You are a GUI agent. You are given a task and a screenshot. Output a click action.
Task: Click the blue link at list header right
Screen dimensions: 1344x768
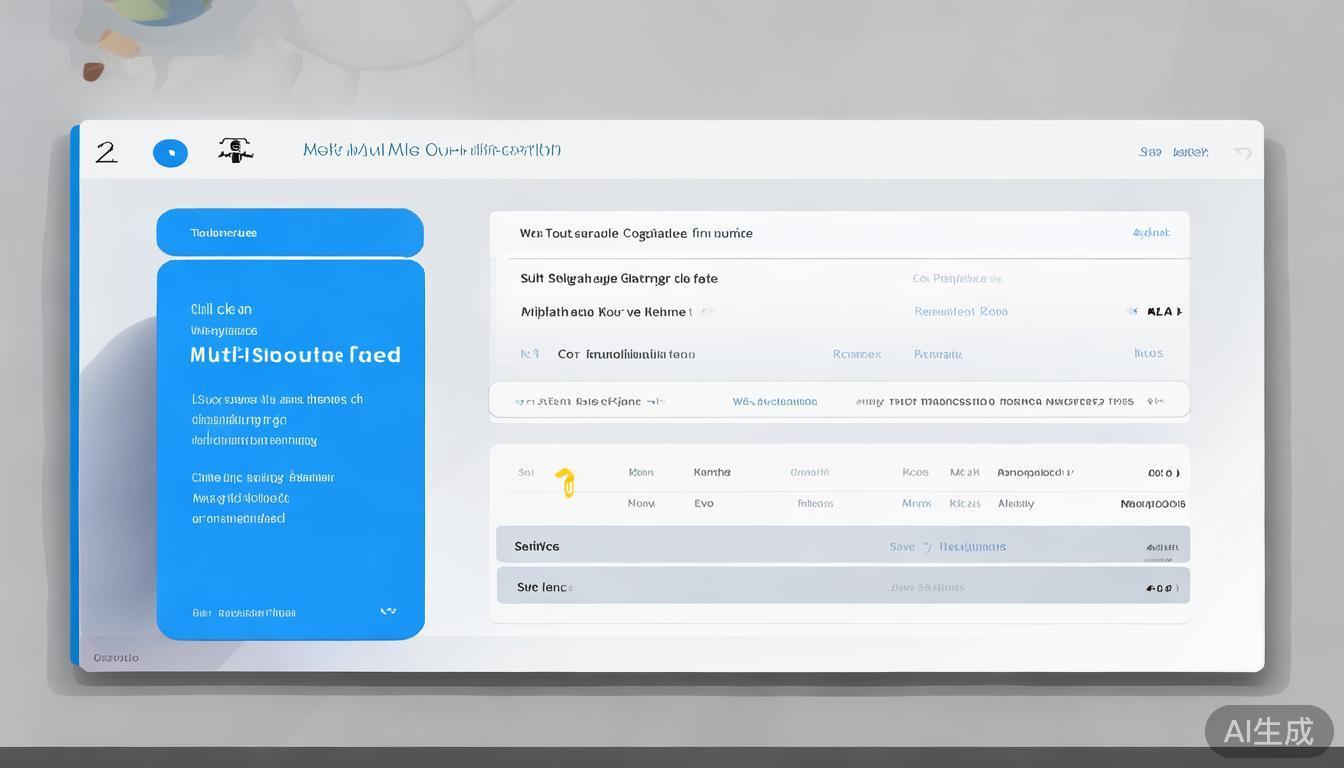pyautogui.click(x=1151, y=233)
